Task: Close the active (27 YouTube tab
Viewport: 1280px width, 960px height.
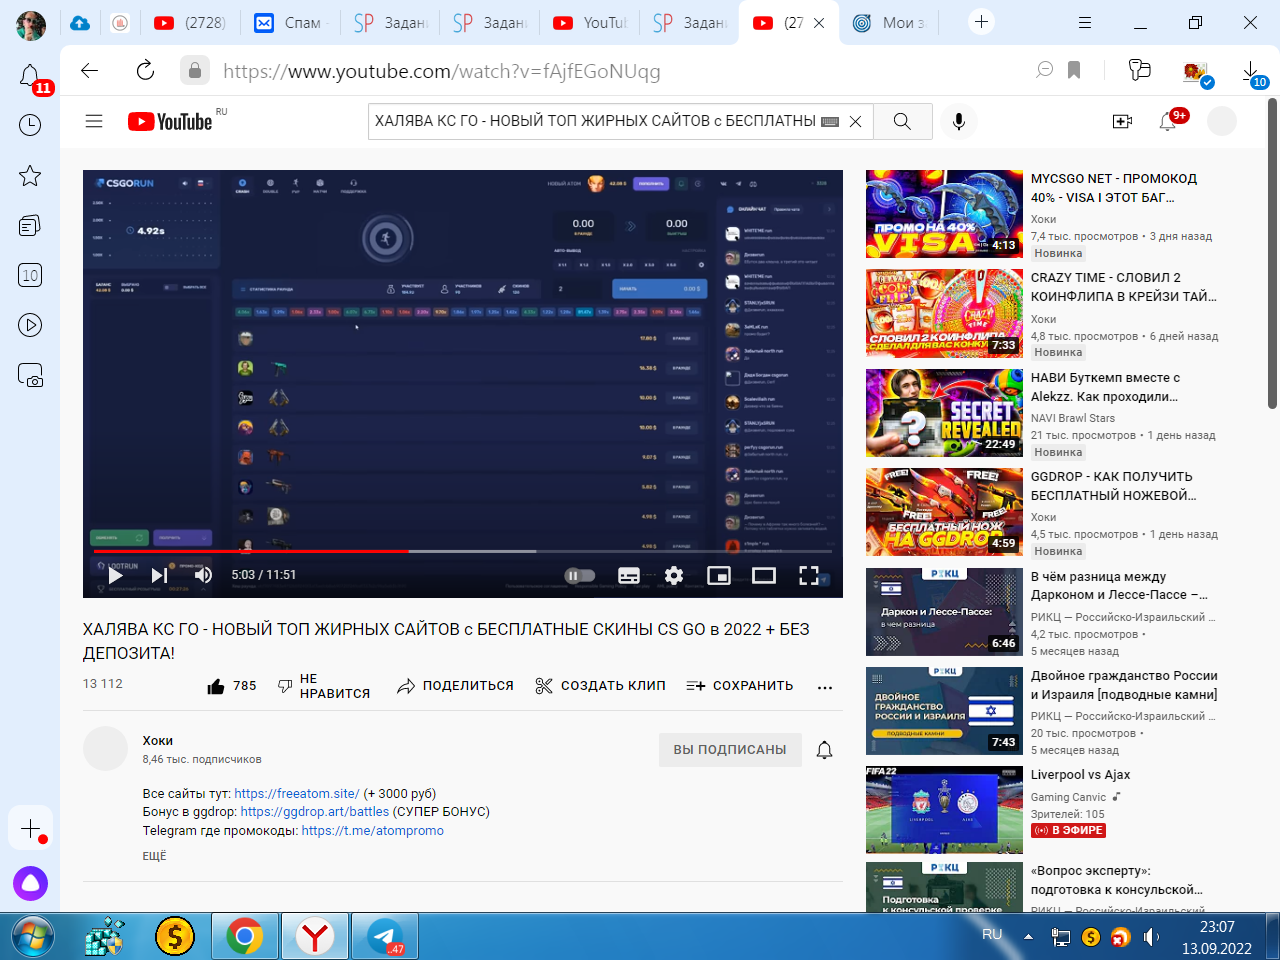Action: (x=819, y=23)
